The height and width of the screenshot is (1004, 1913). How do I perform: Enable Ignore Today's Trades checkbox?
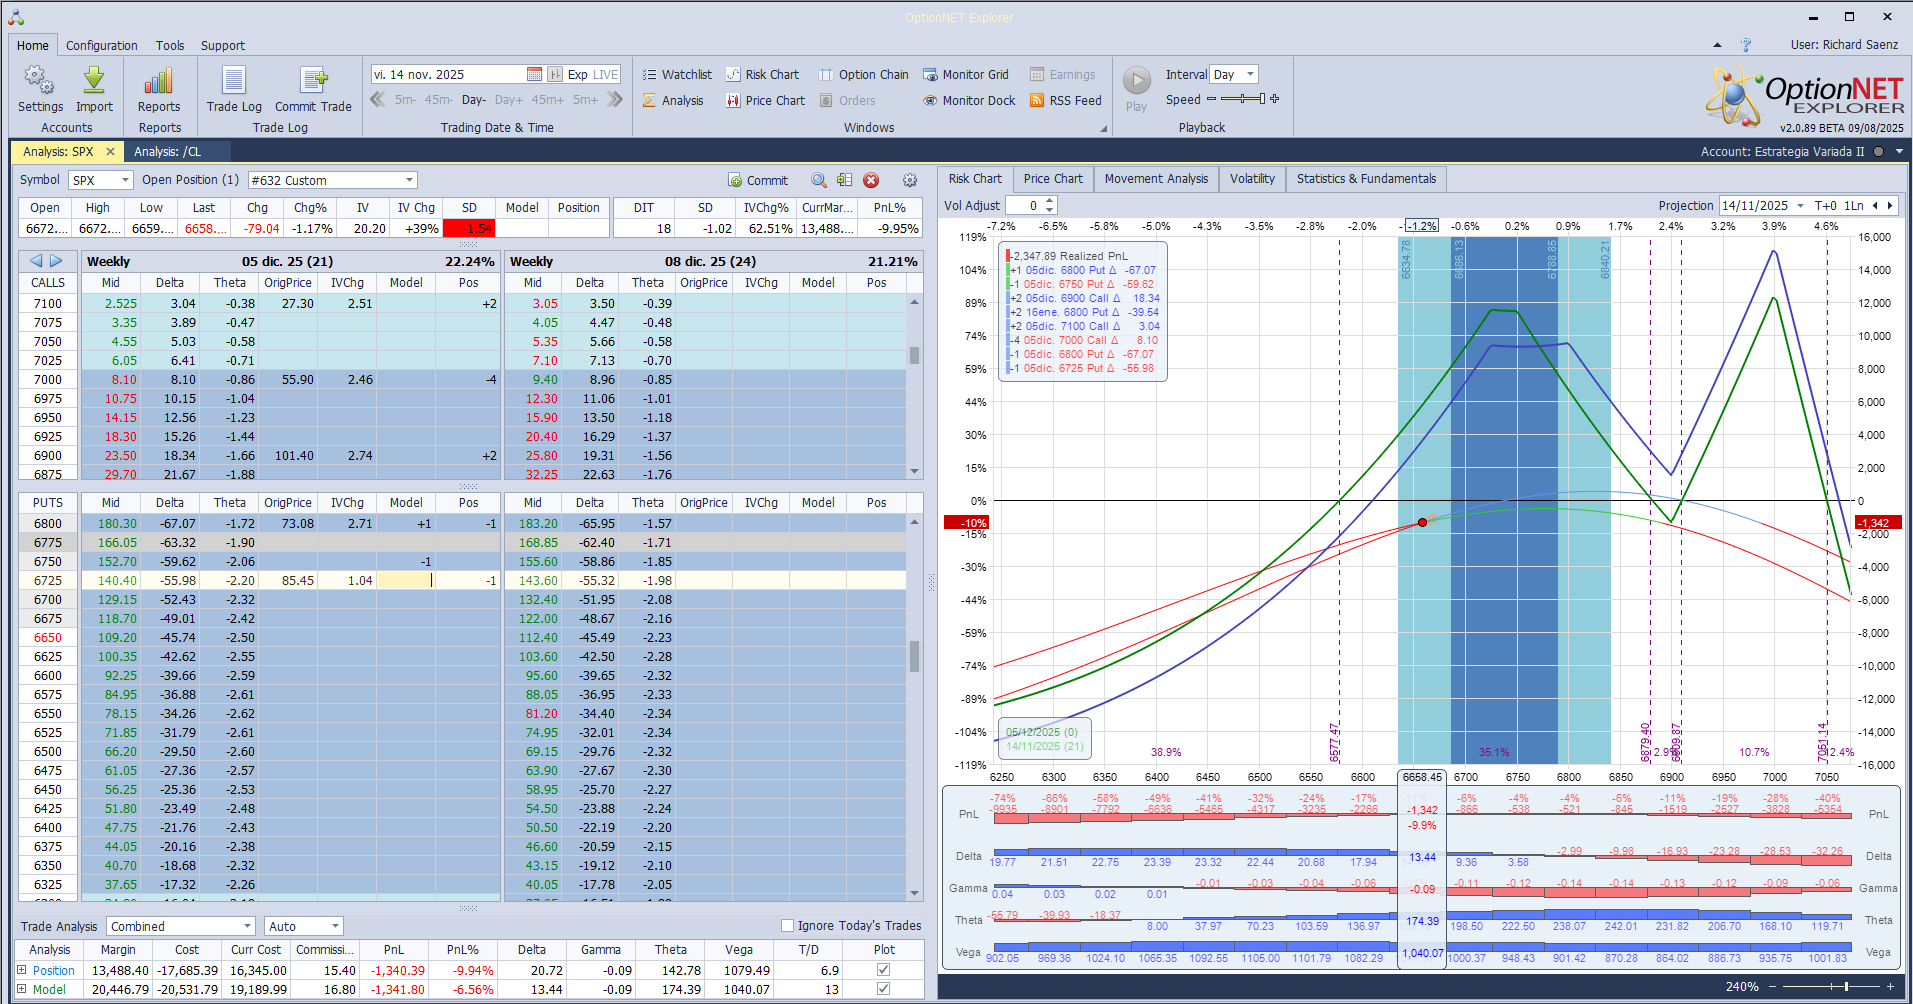788,926
